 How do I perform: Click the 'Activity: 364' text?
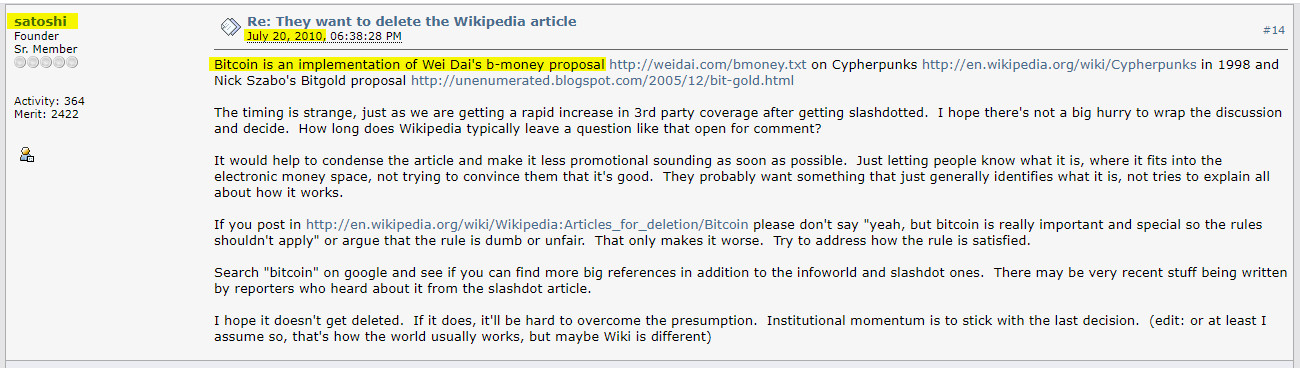[x=49, y=101]
